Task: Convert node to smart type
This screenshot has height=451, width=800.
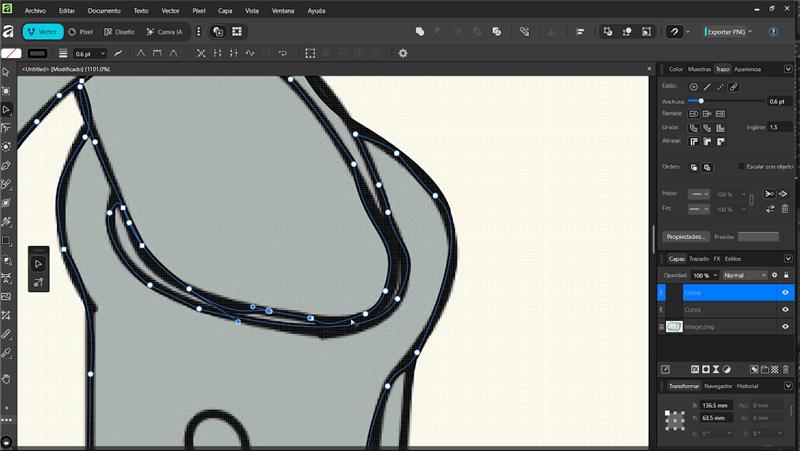Action: 173,53
